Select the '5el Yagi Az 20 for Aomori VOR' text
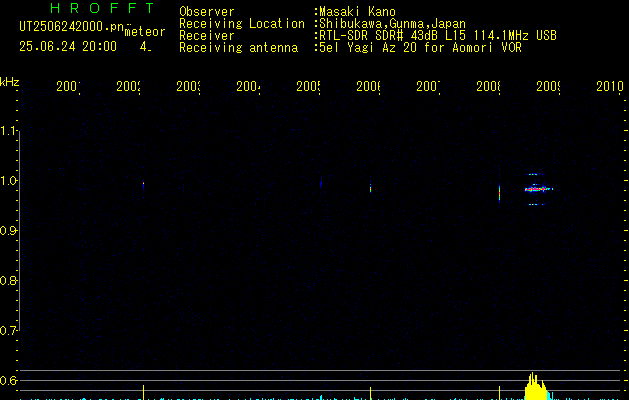Viewport: 629px width, 400px height. coord(420,48)
